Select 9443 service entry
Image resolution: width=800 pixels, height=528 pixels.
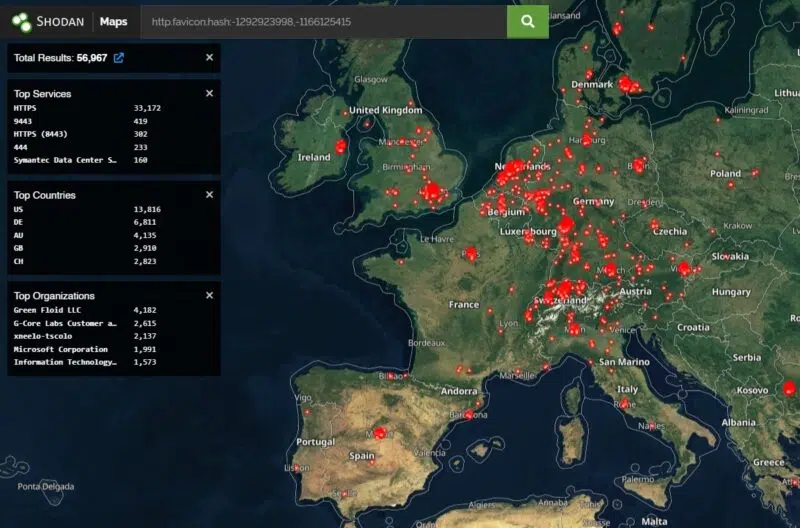24,120
